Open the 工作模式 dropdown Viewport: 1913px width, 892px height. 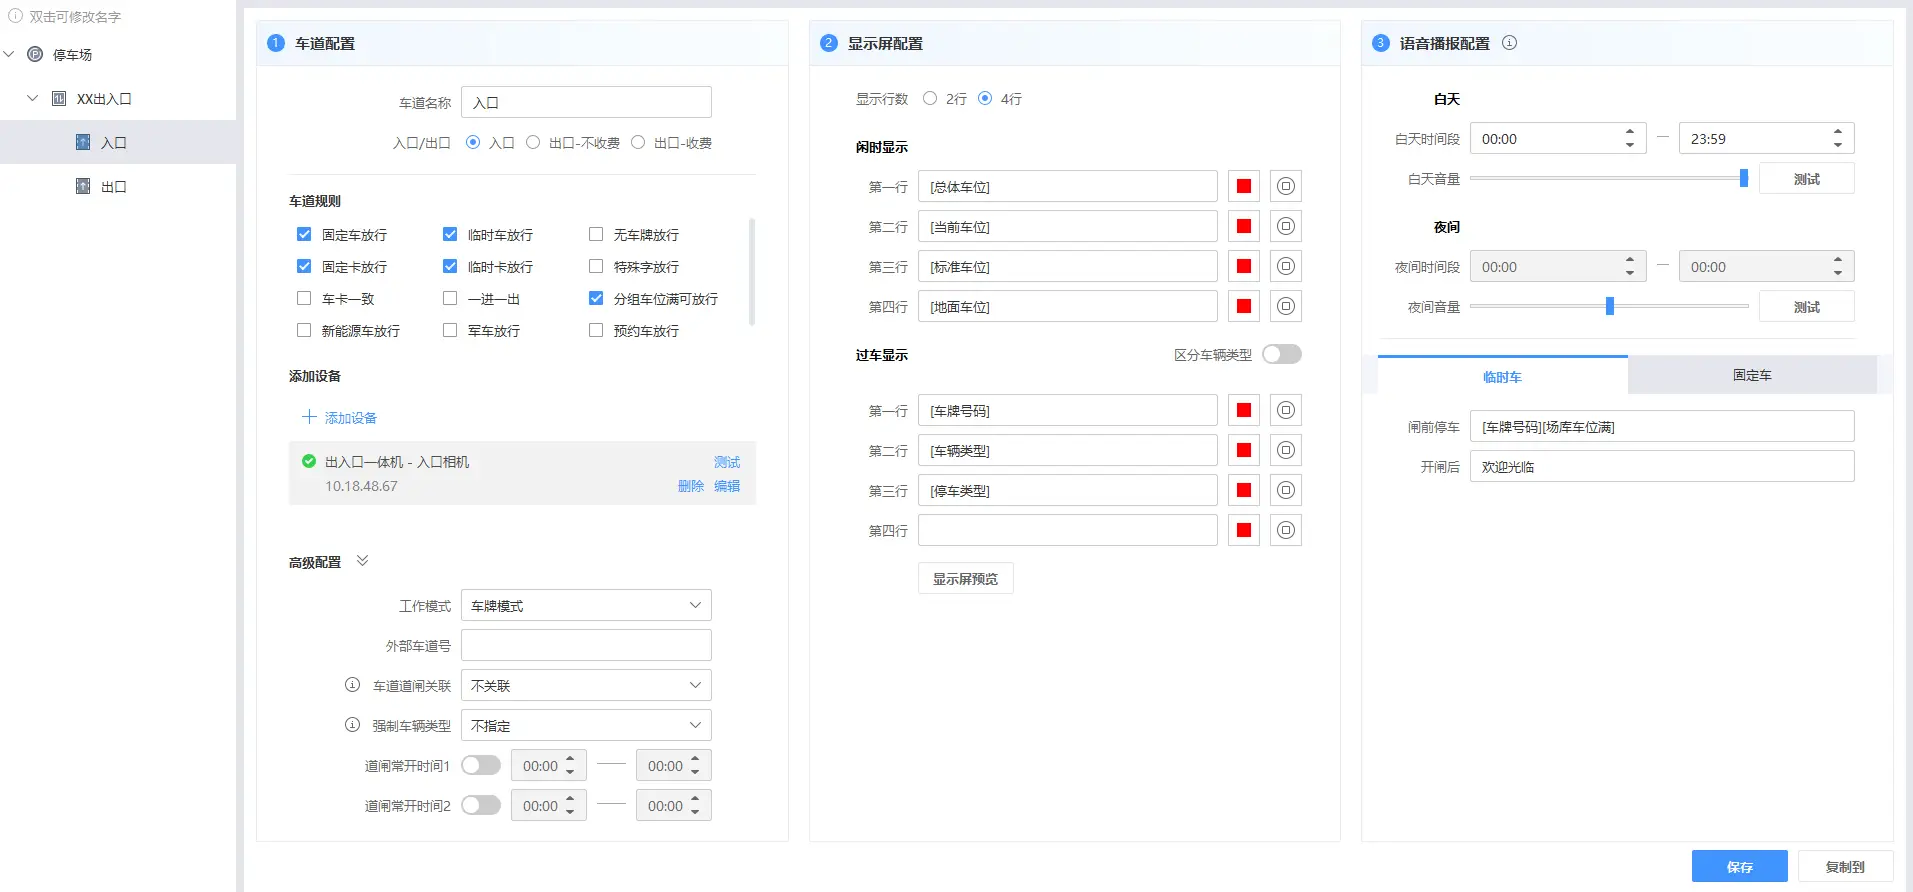pos(586,606)
